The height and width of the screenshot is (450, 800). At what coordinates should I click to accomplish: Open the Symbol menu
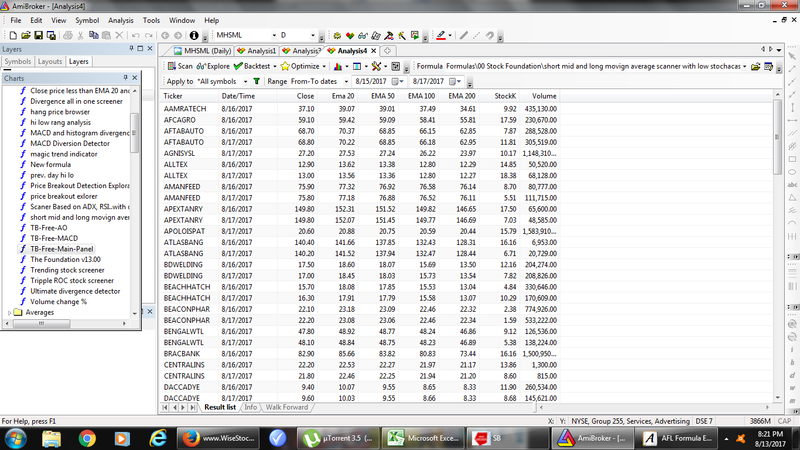point(87,20)
